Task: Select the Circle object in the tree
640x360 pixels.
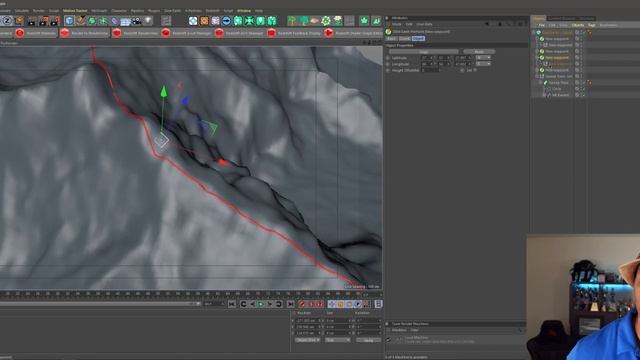Action: pos(557,89)
